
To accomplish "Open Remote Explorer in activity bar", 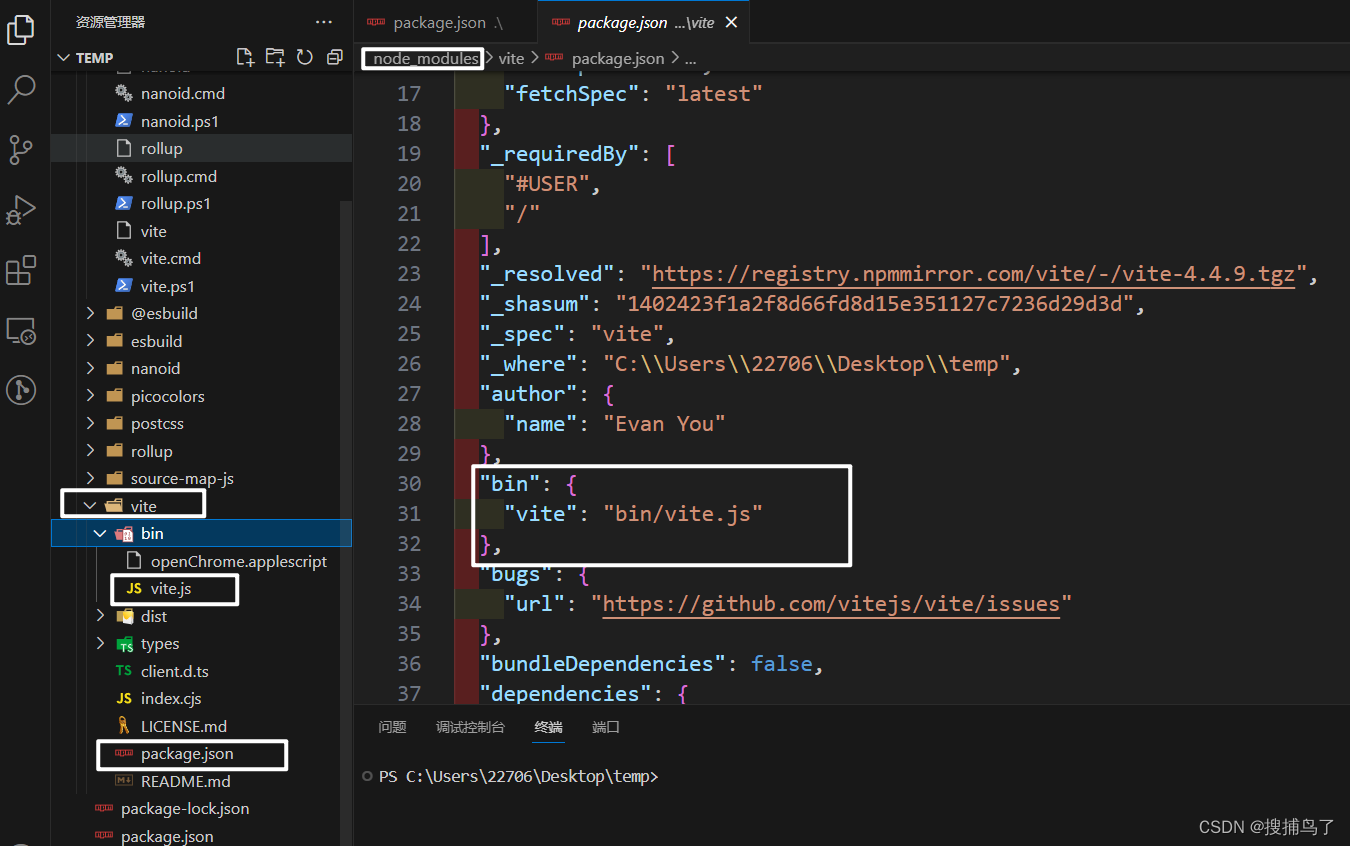I will coord(21,330).
